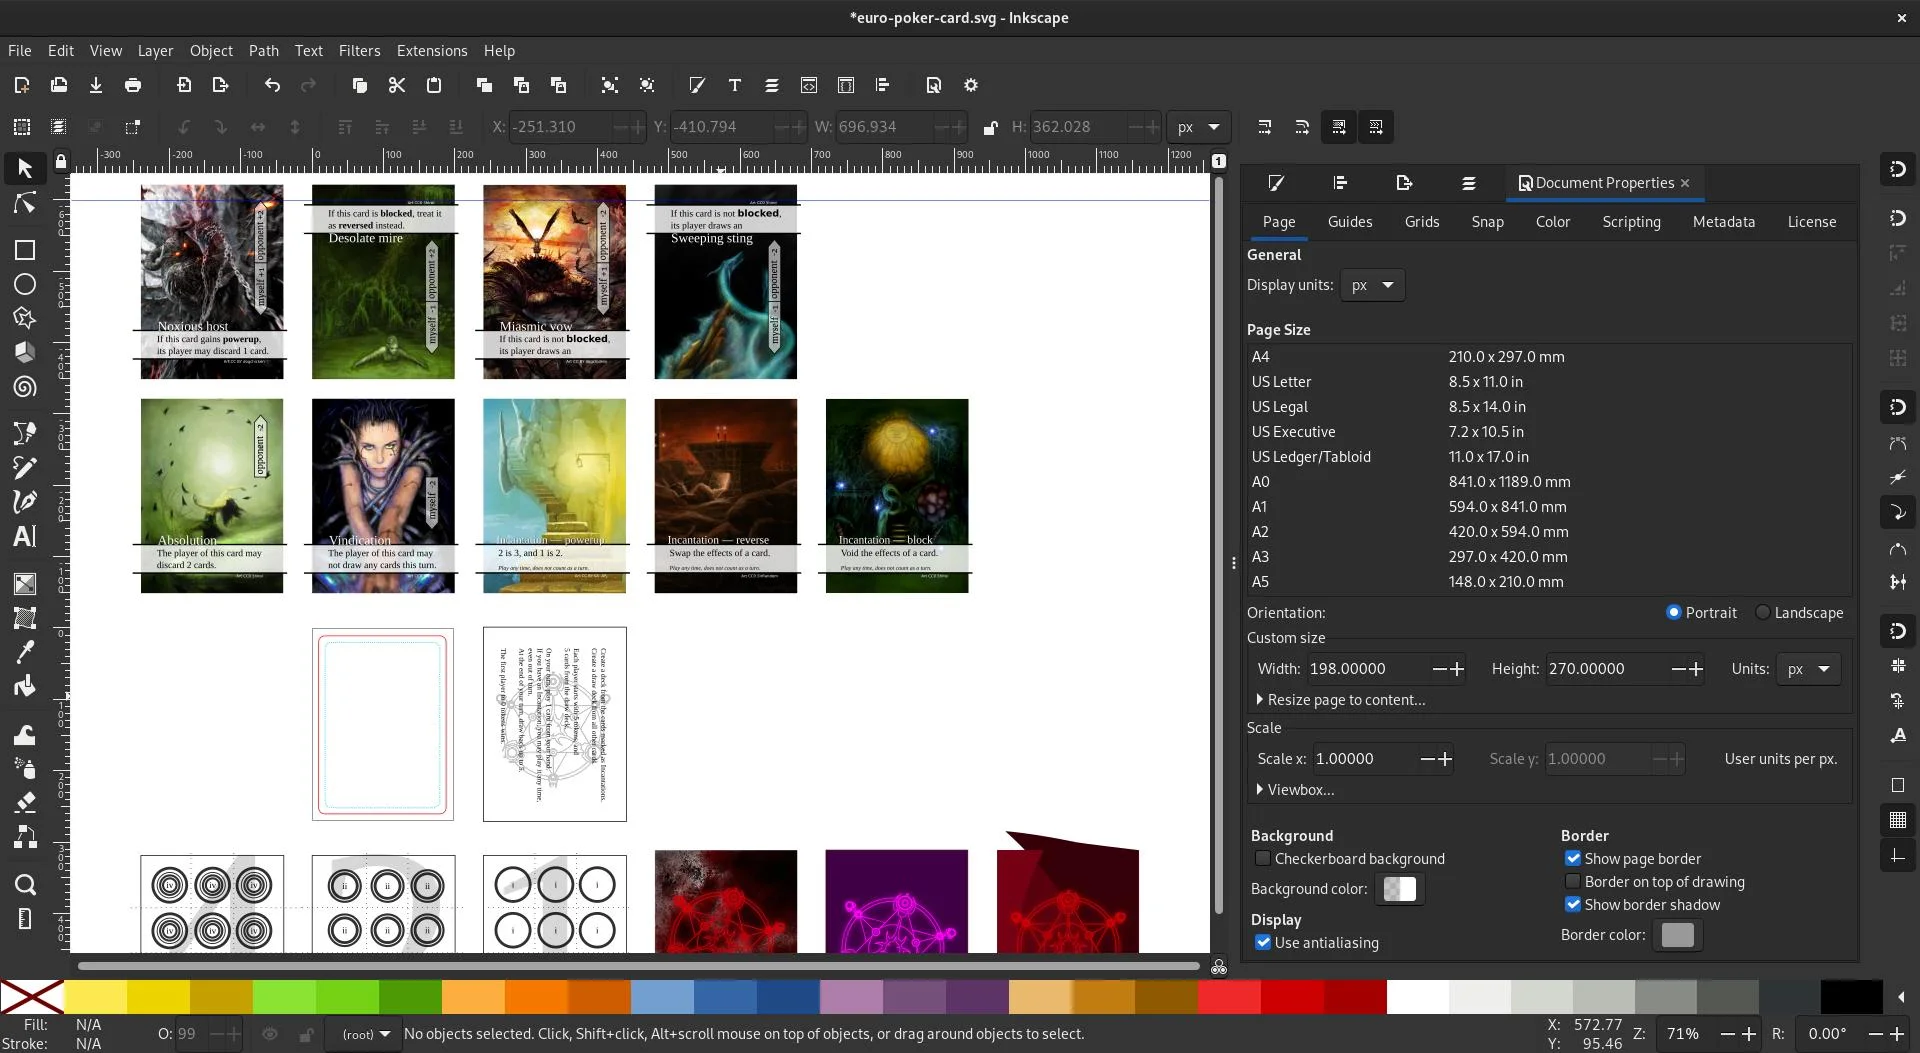Click the zoom percentage field

pyautogui.click(x=1683, y=1034)
